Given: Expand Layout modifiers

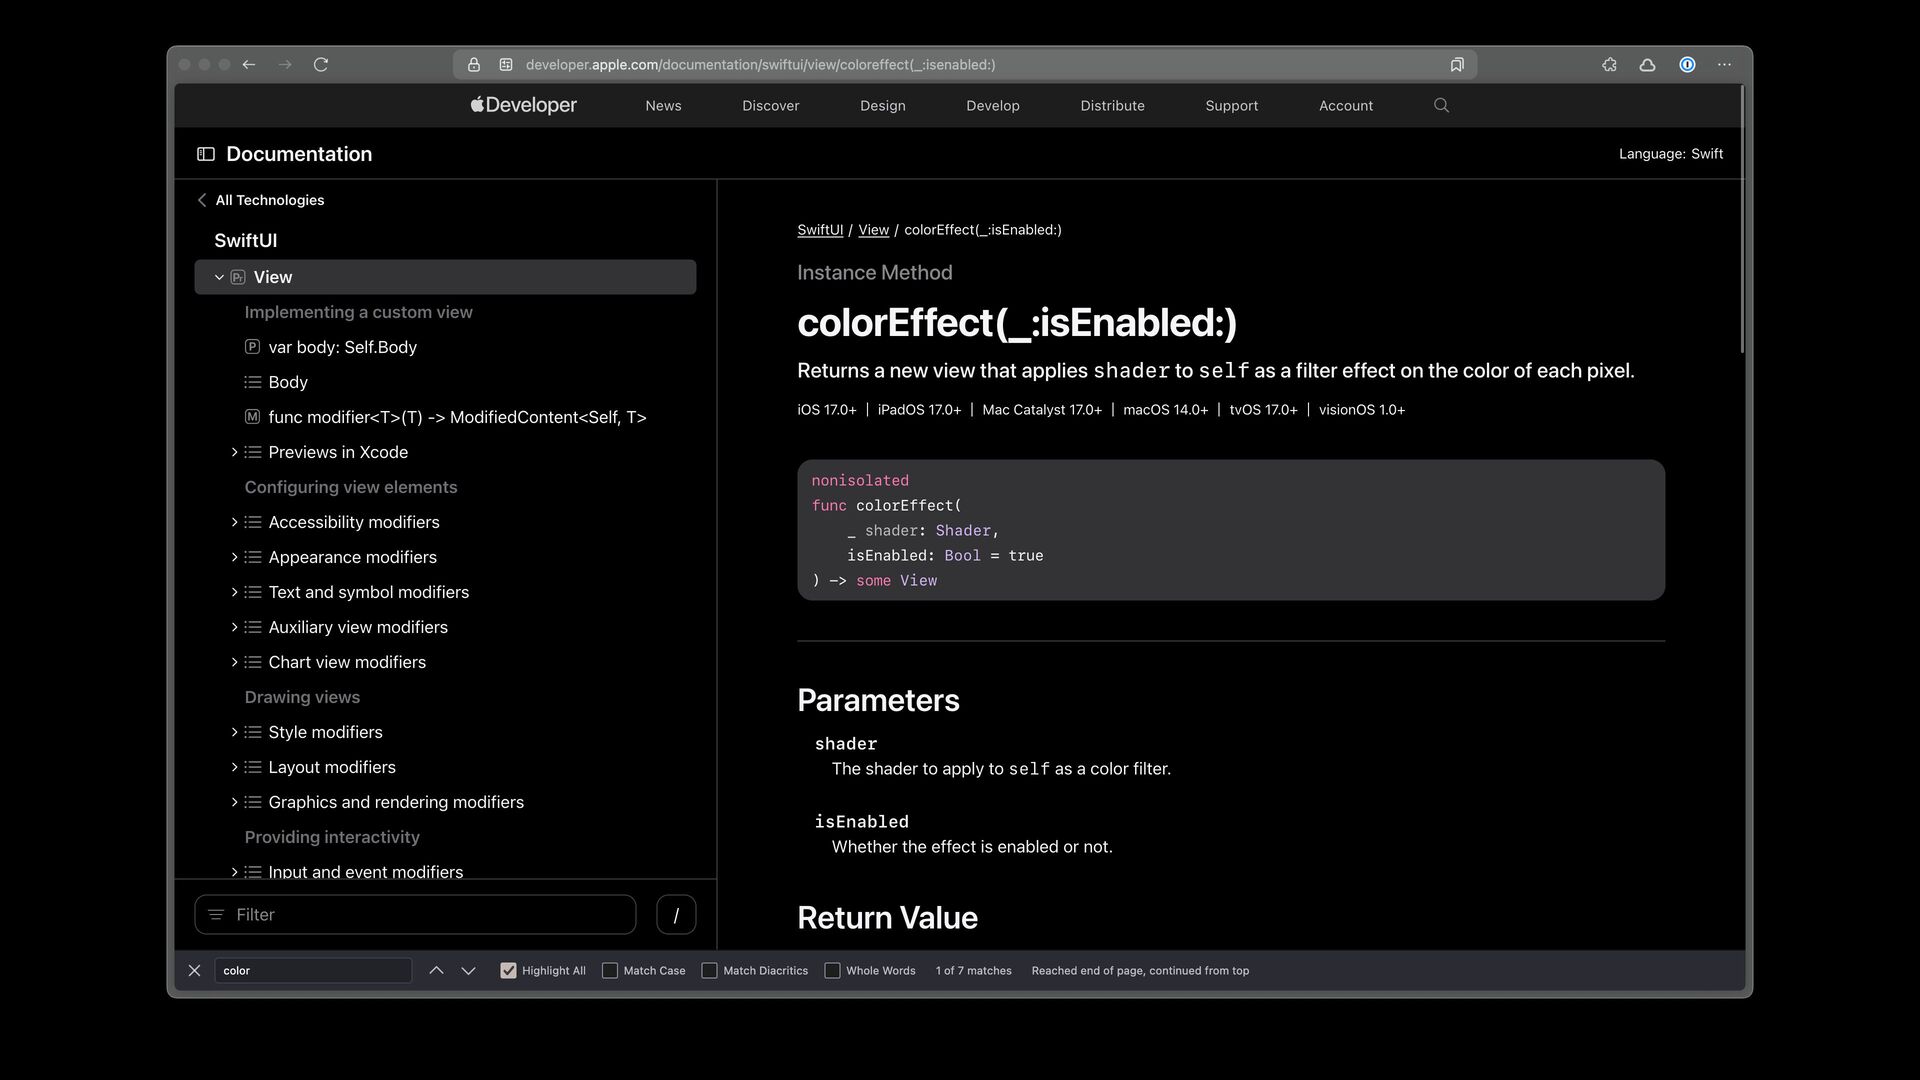Looking at the screenshot, I should (234, 767).
